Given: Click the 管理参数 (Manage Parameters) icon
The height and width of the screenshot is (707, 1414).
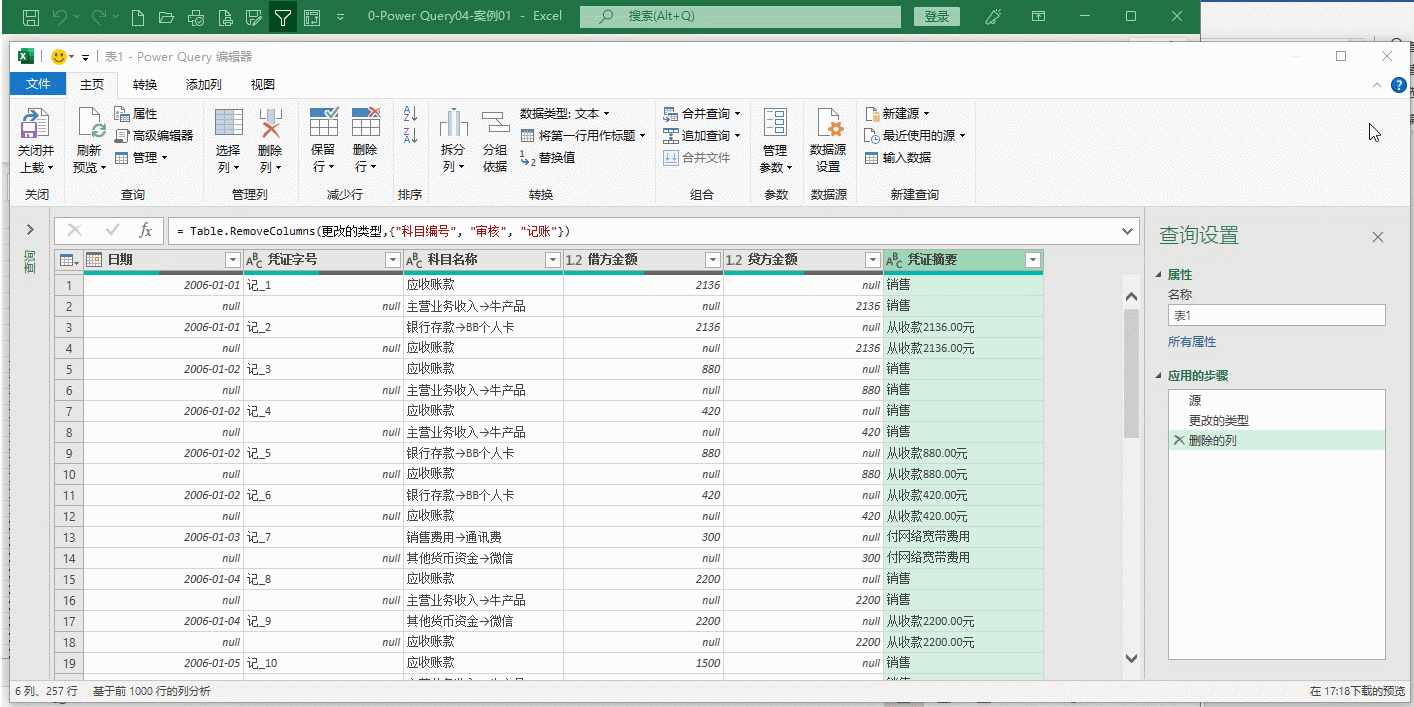Looking at the screenshot, I should point(775,123).
